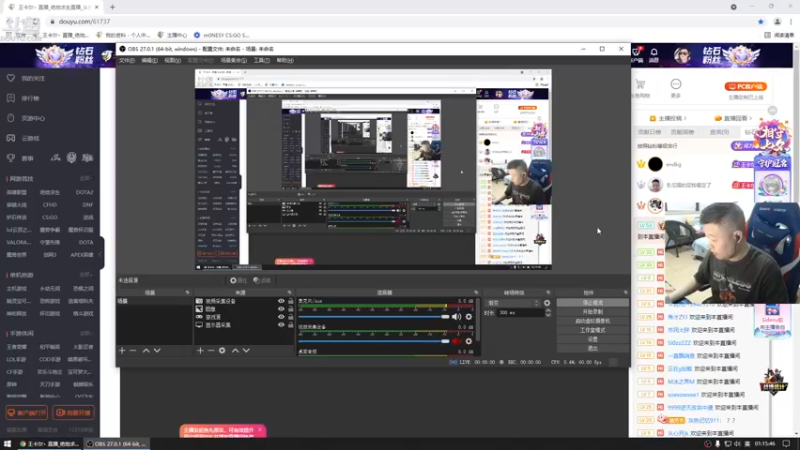Open the 赛事 trophy icon in sidebar
This screenshot has height=450, width=800.
(11, 158)
